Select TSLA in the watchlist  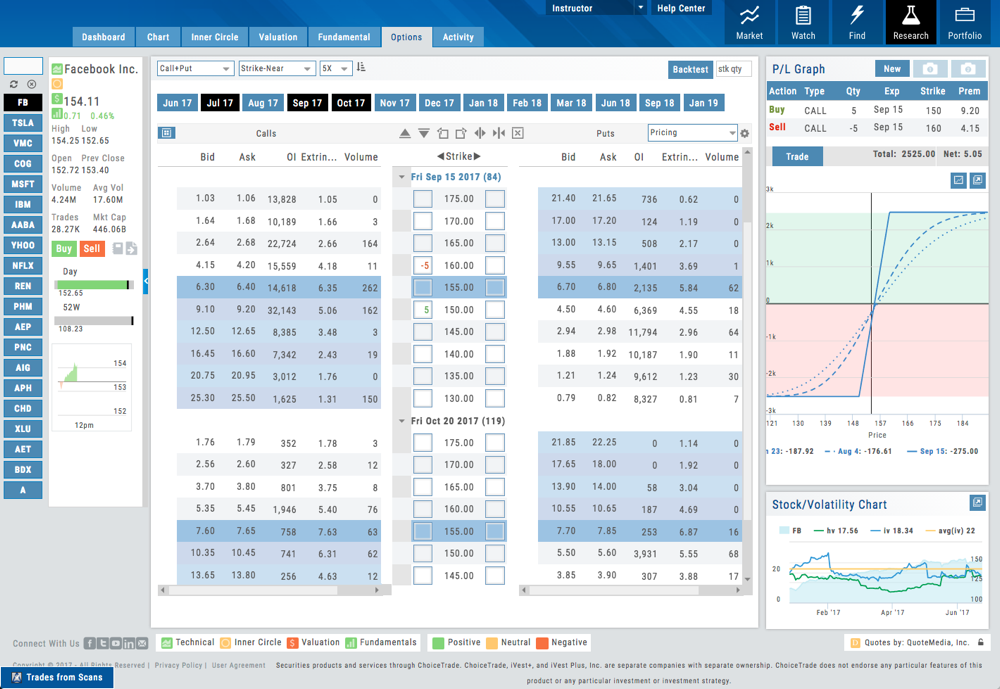coord(23,123)
